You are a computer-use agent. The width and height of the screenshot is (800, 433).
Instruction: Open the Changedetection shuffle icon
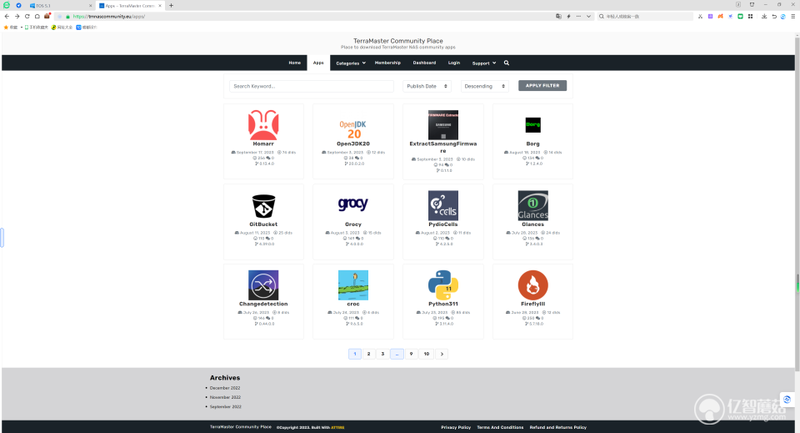coord(263,285)
